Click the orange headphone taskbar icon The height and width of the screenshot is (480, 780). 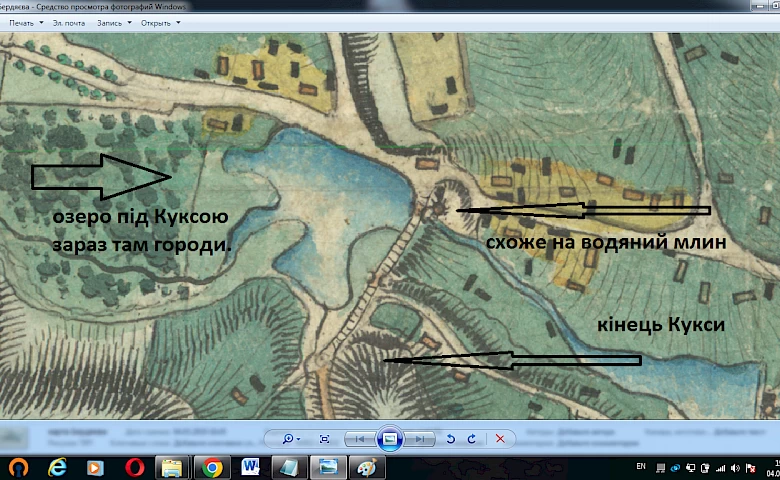(x=18, y=468)
